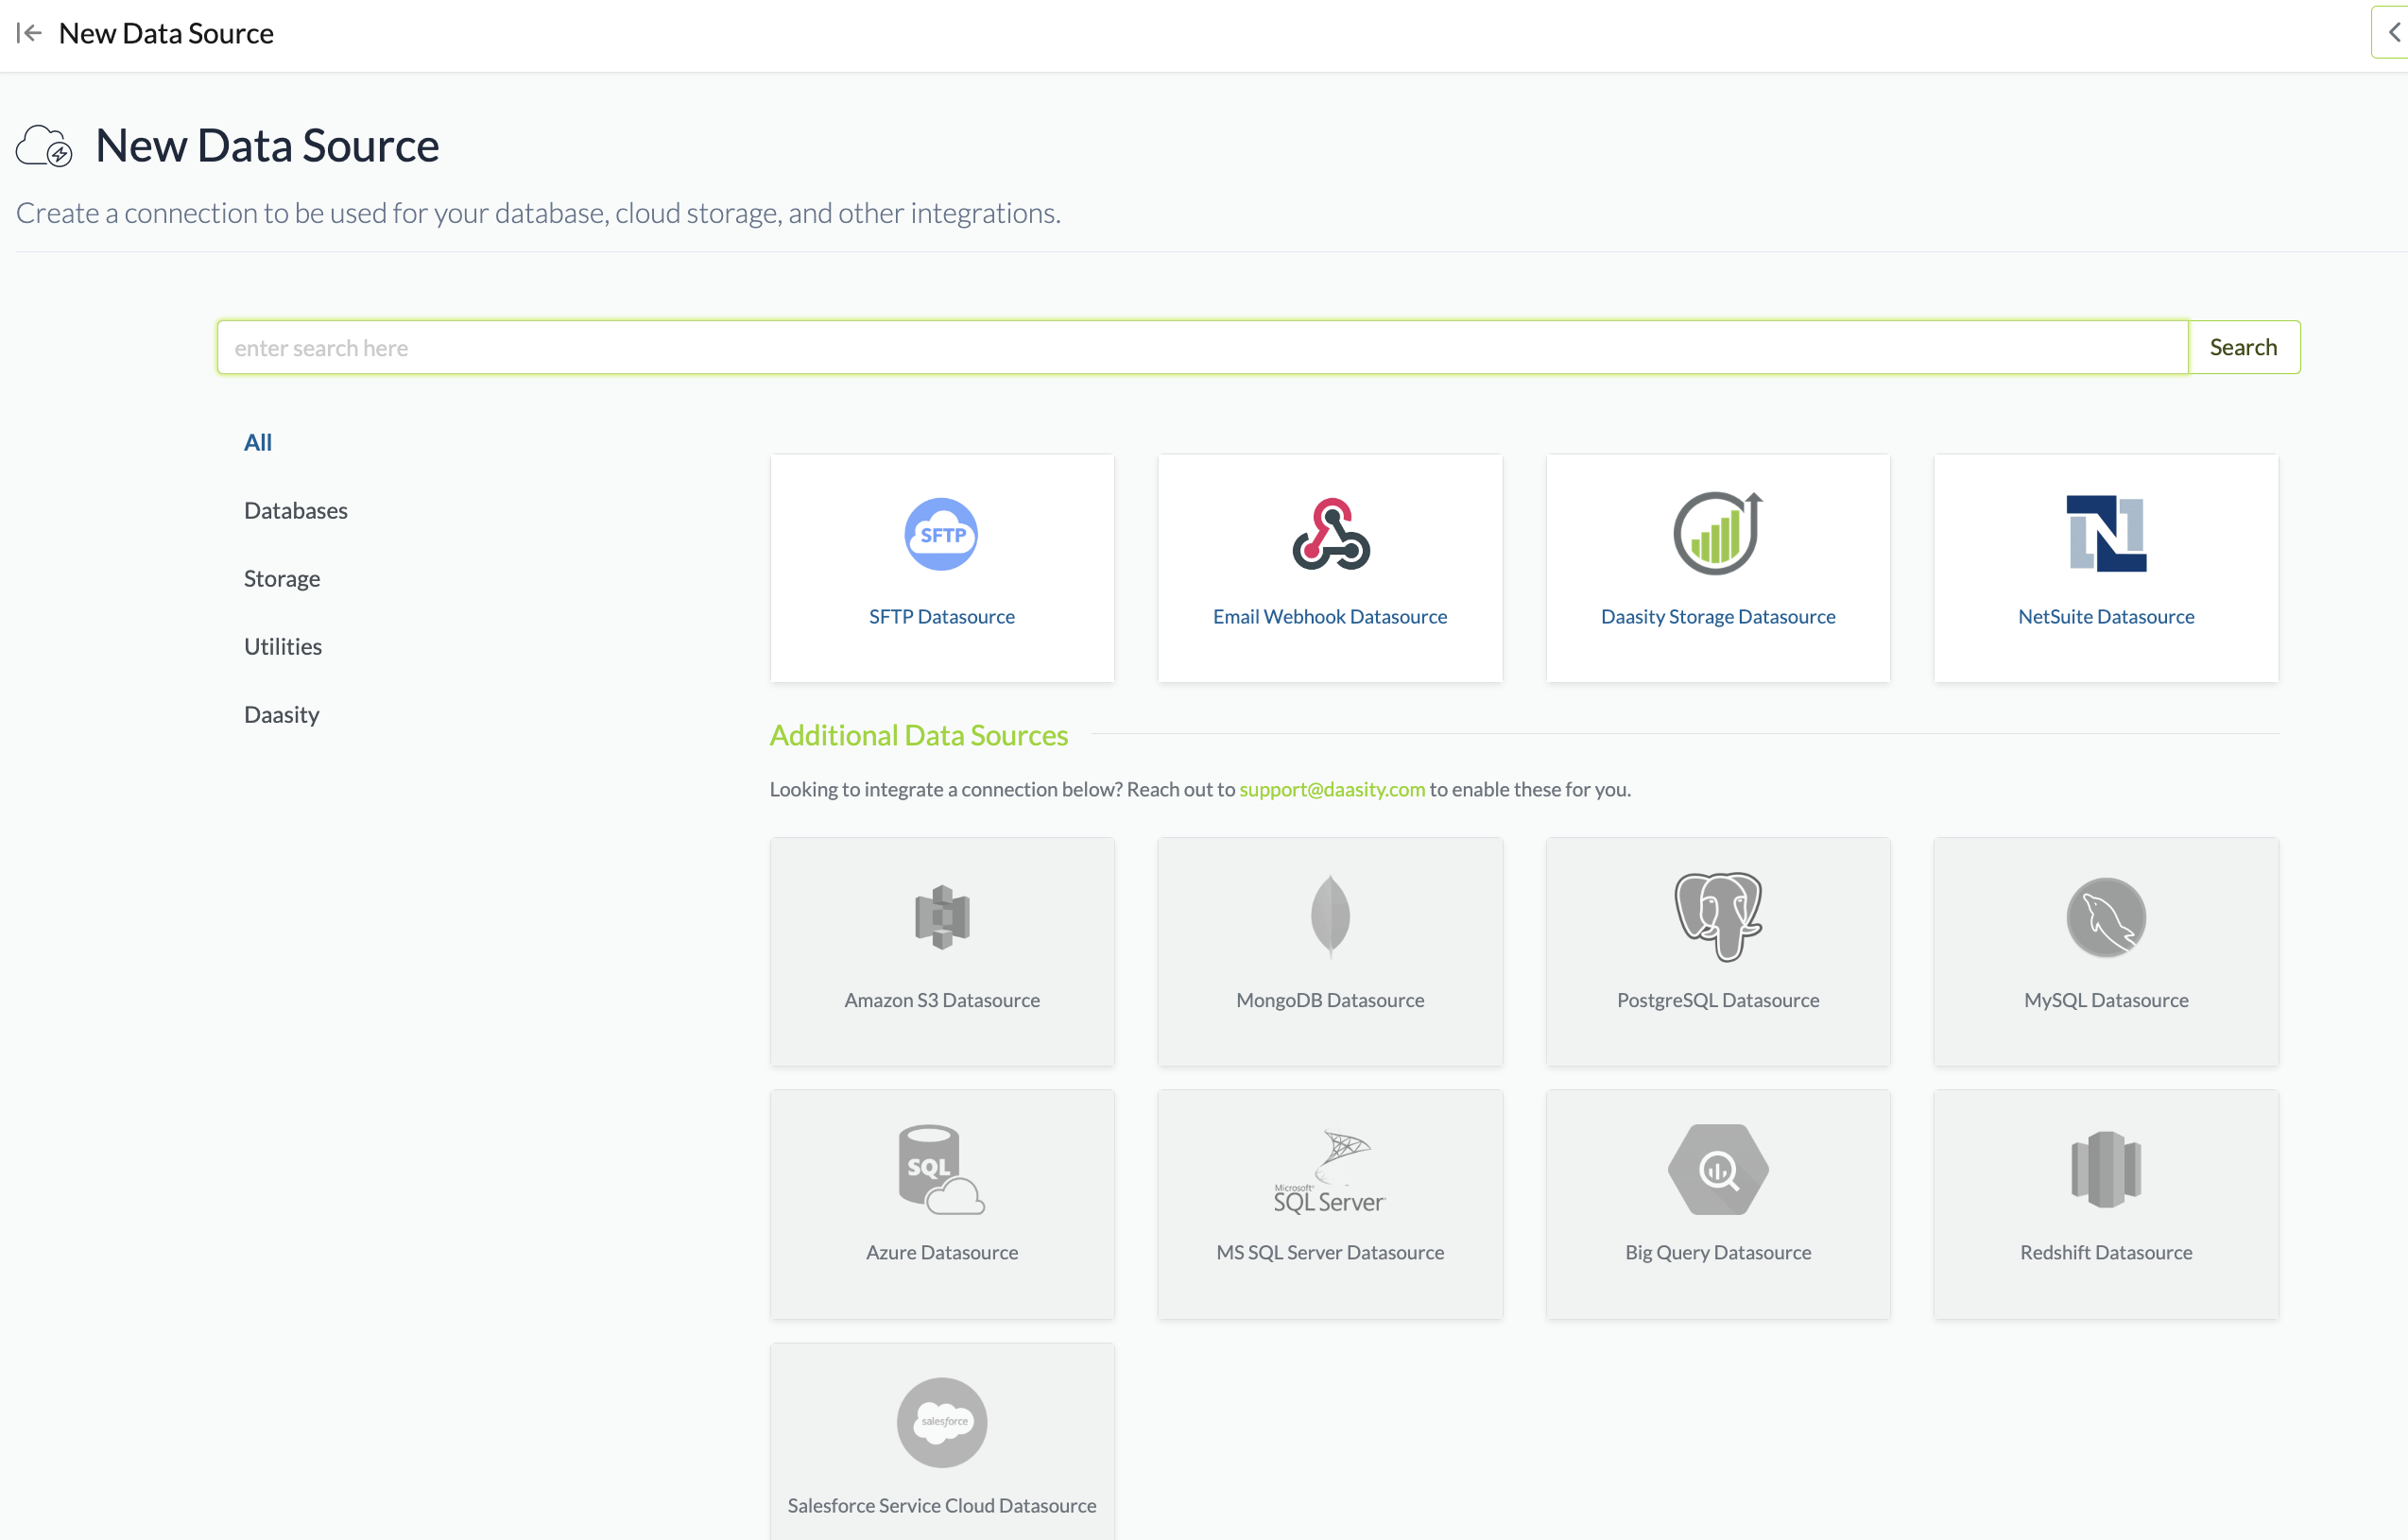This screenshot has height=1540, width=2408.
Task: Expand the collapsed right side panel chevron
Action: (x=2393, y=33)
